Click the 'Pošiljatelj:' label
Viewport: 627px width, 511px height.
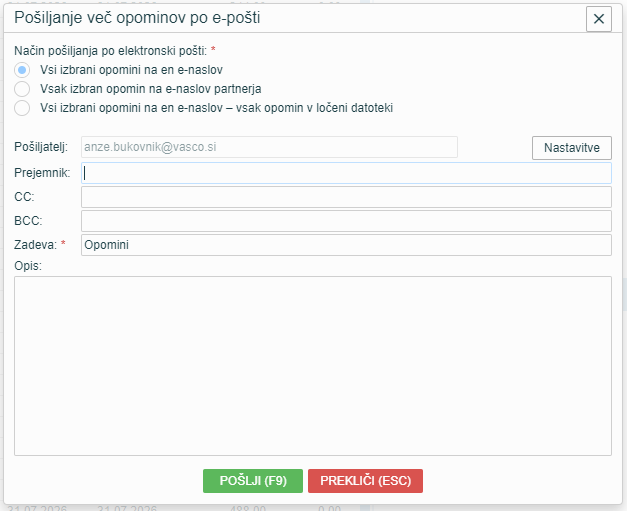41,147
